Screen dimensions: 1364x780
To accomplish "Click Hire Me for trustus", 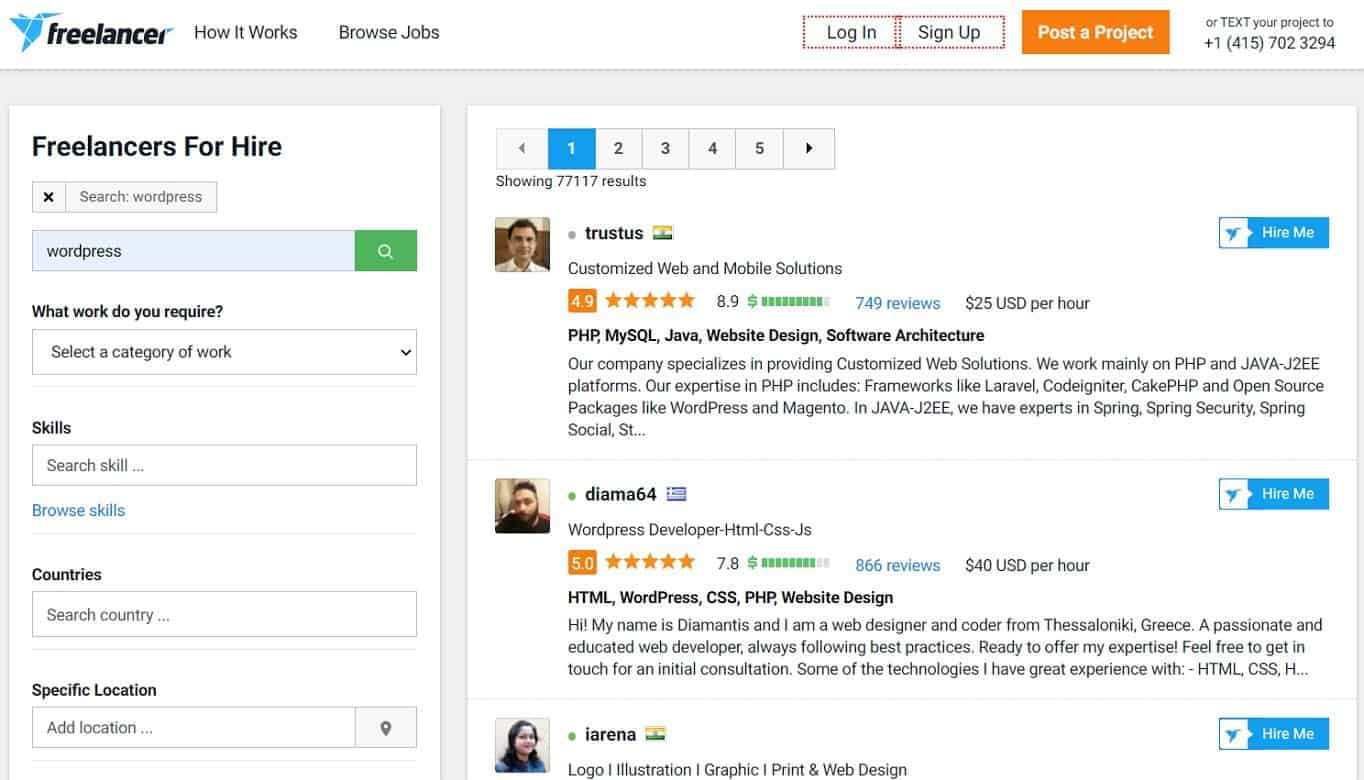I will point(1273,232).
